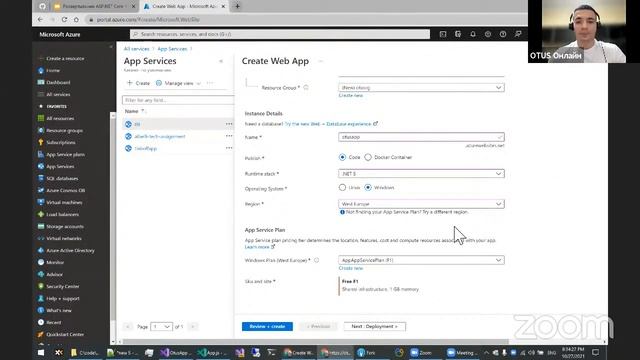Screen dimensions: 640x360
Task: Click the Filter for any field box
Action: pyautogui.click(x=178, y=100)
